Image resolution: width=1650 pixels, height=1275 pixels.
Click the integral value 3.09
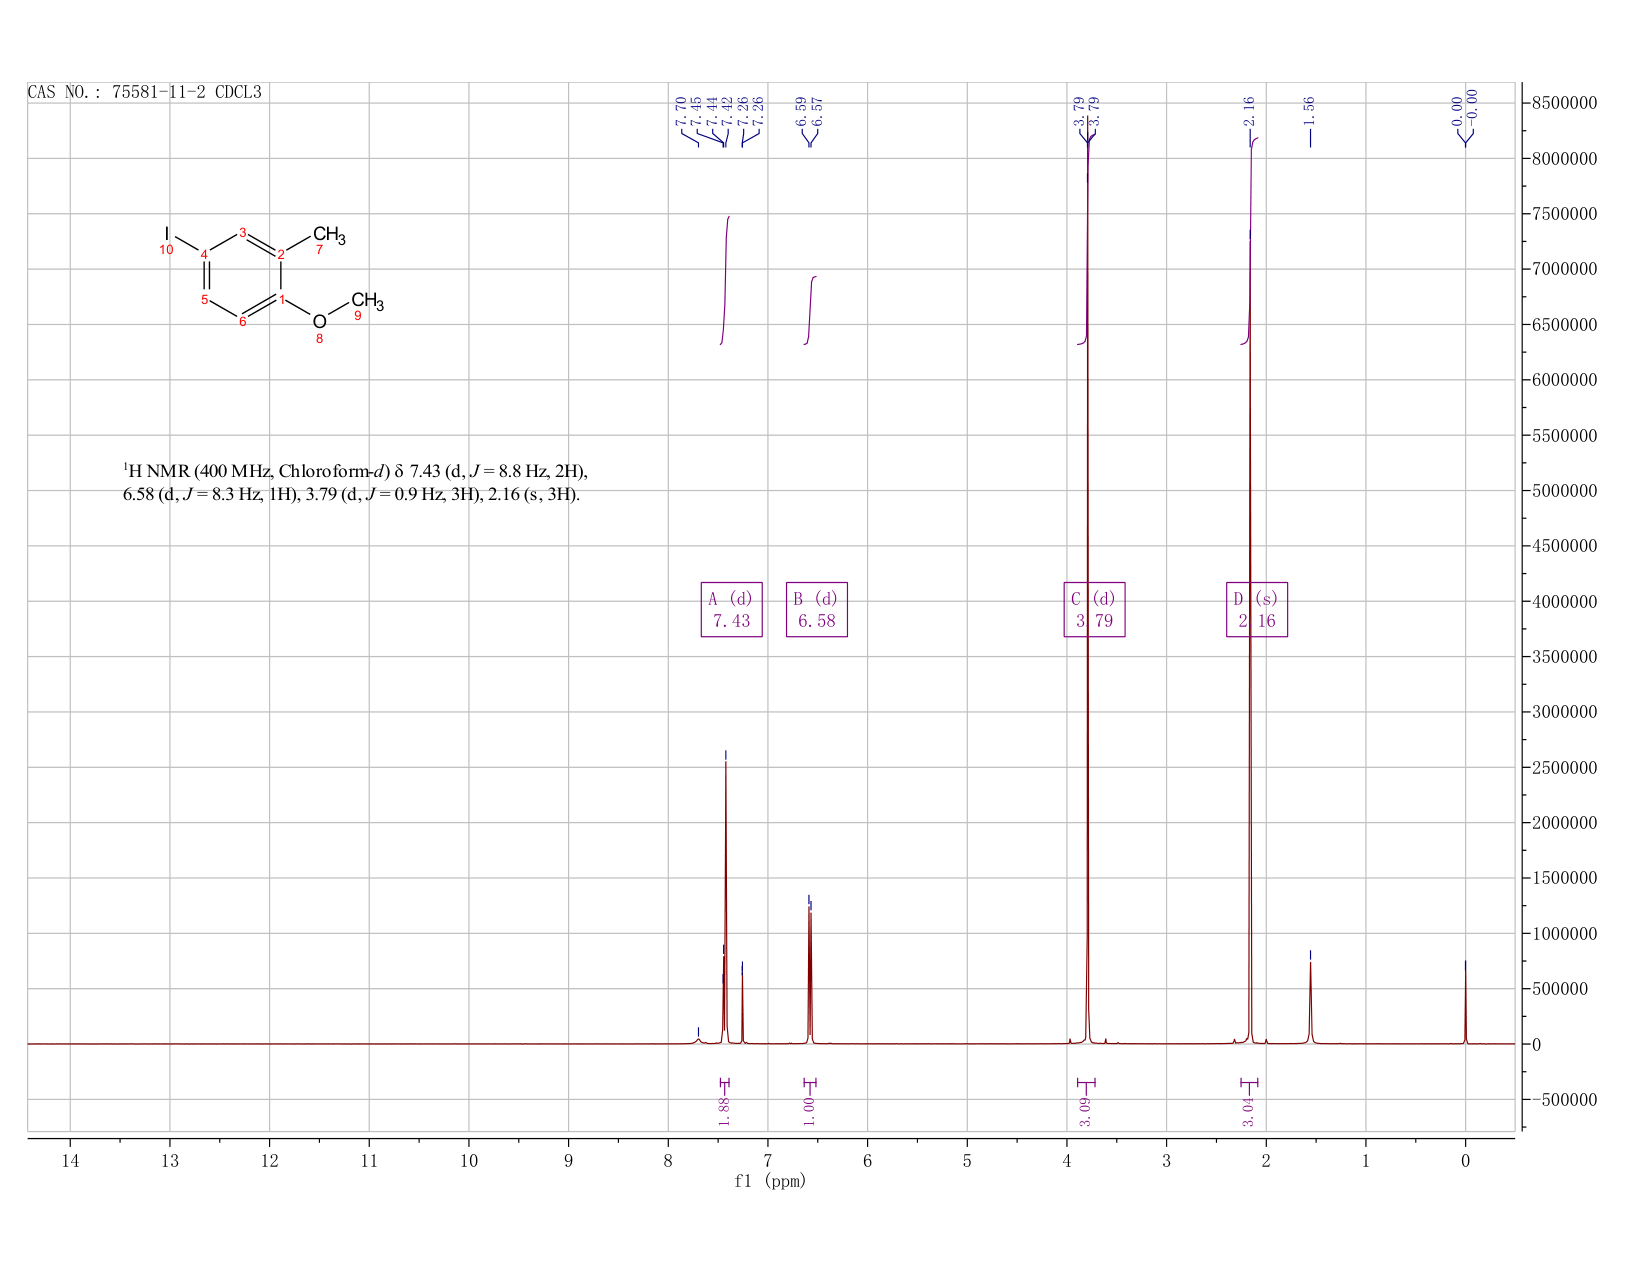pos(1086,1111)
